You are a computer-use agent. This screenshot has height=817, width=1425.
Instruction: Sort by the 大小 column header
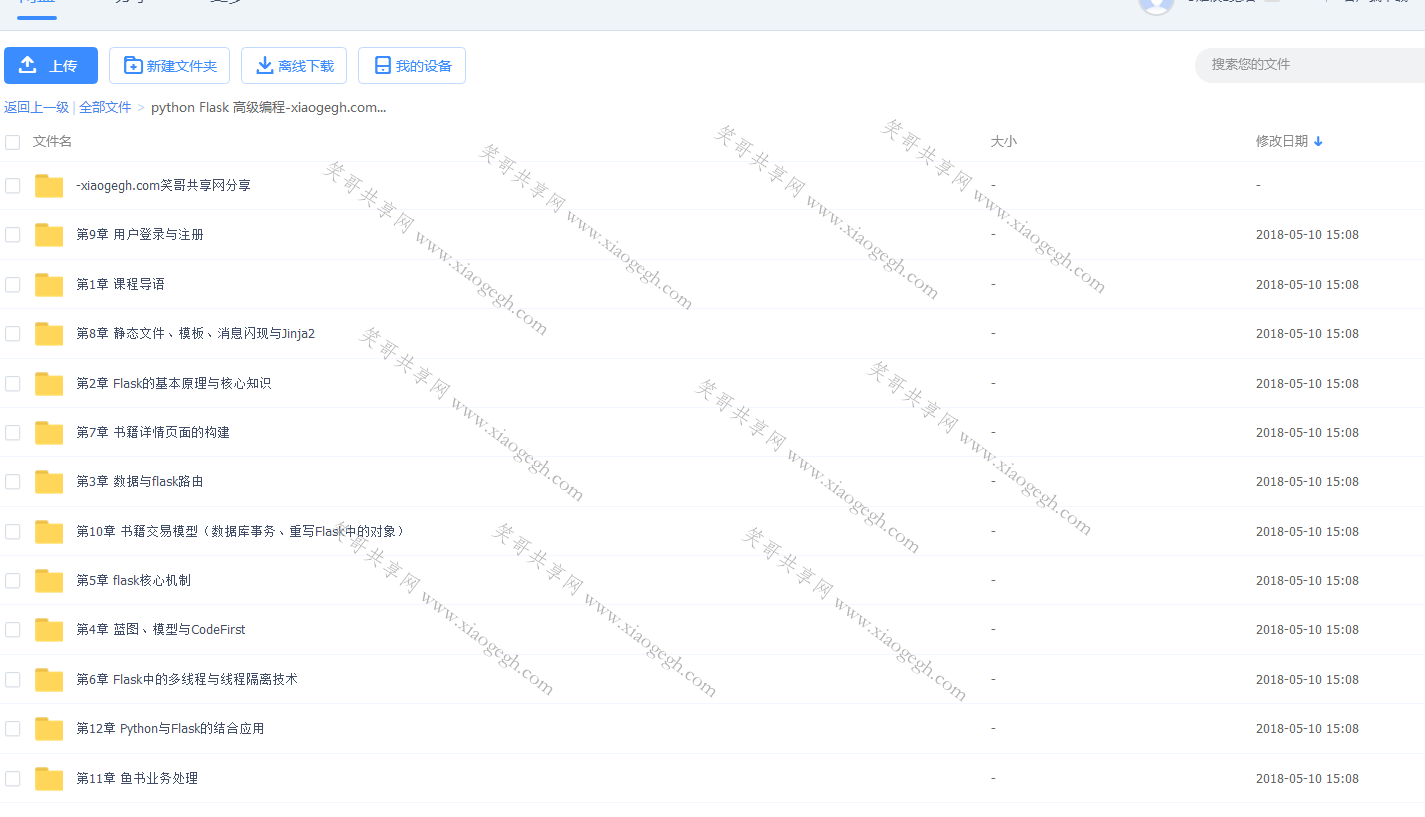[1003, 142]
